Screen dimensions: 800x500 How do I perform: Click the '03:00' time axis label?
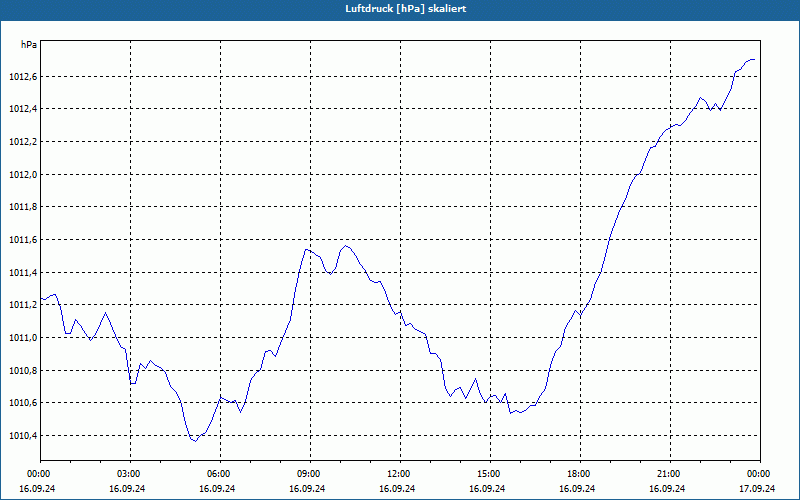(130, 474)
